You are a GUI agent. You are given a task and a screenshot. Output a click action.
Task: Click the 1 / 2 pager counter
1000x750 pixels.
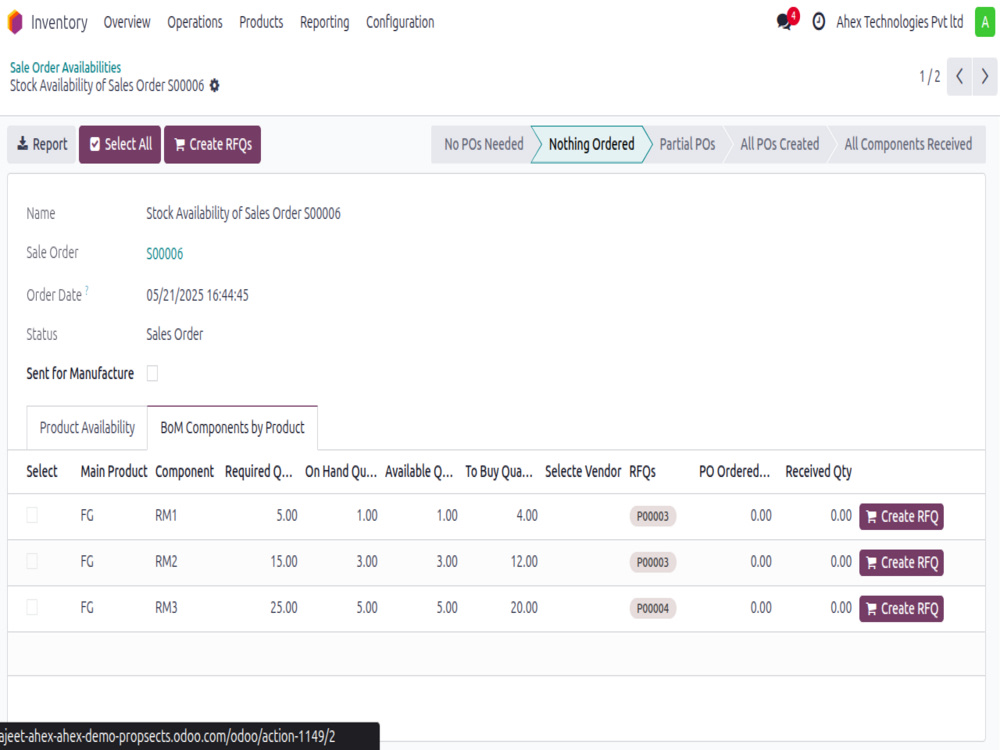(929, 77)
